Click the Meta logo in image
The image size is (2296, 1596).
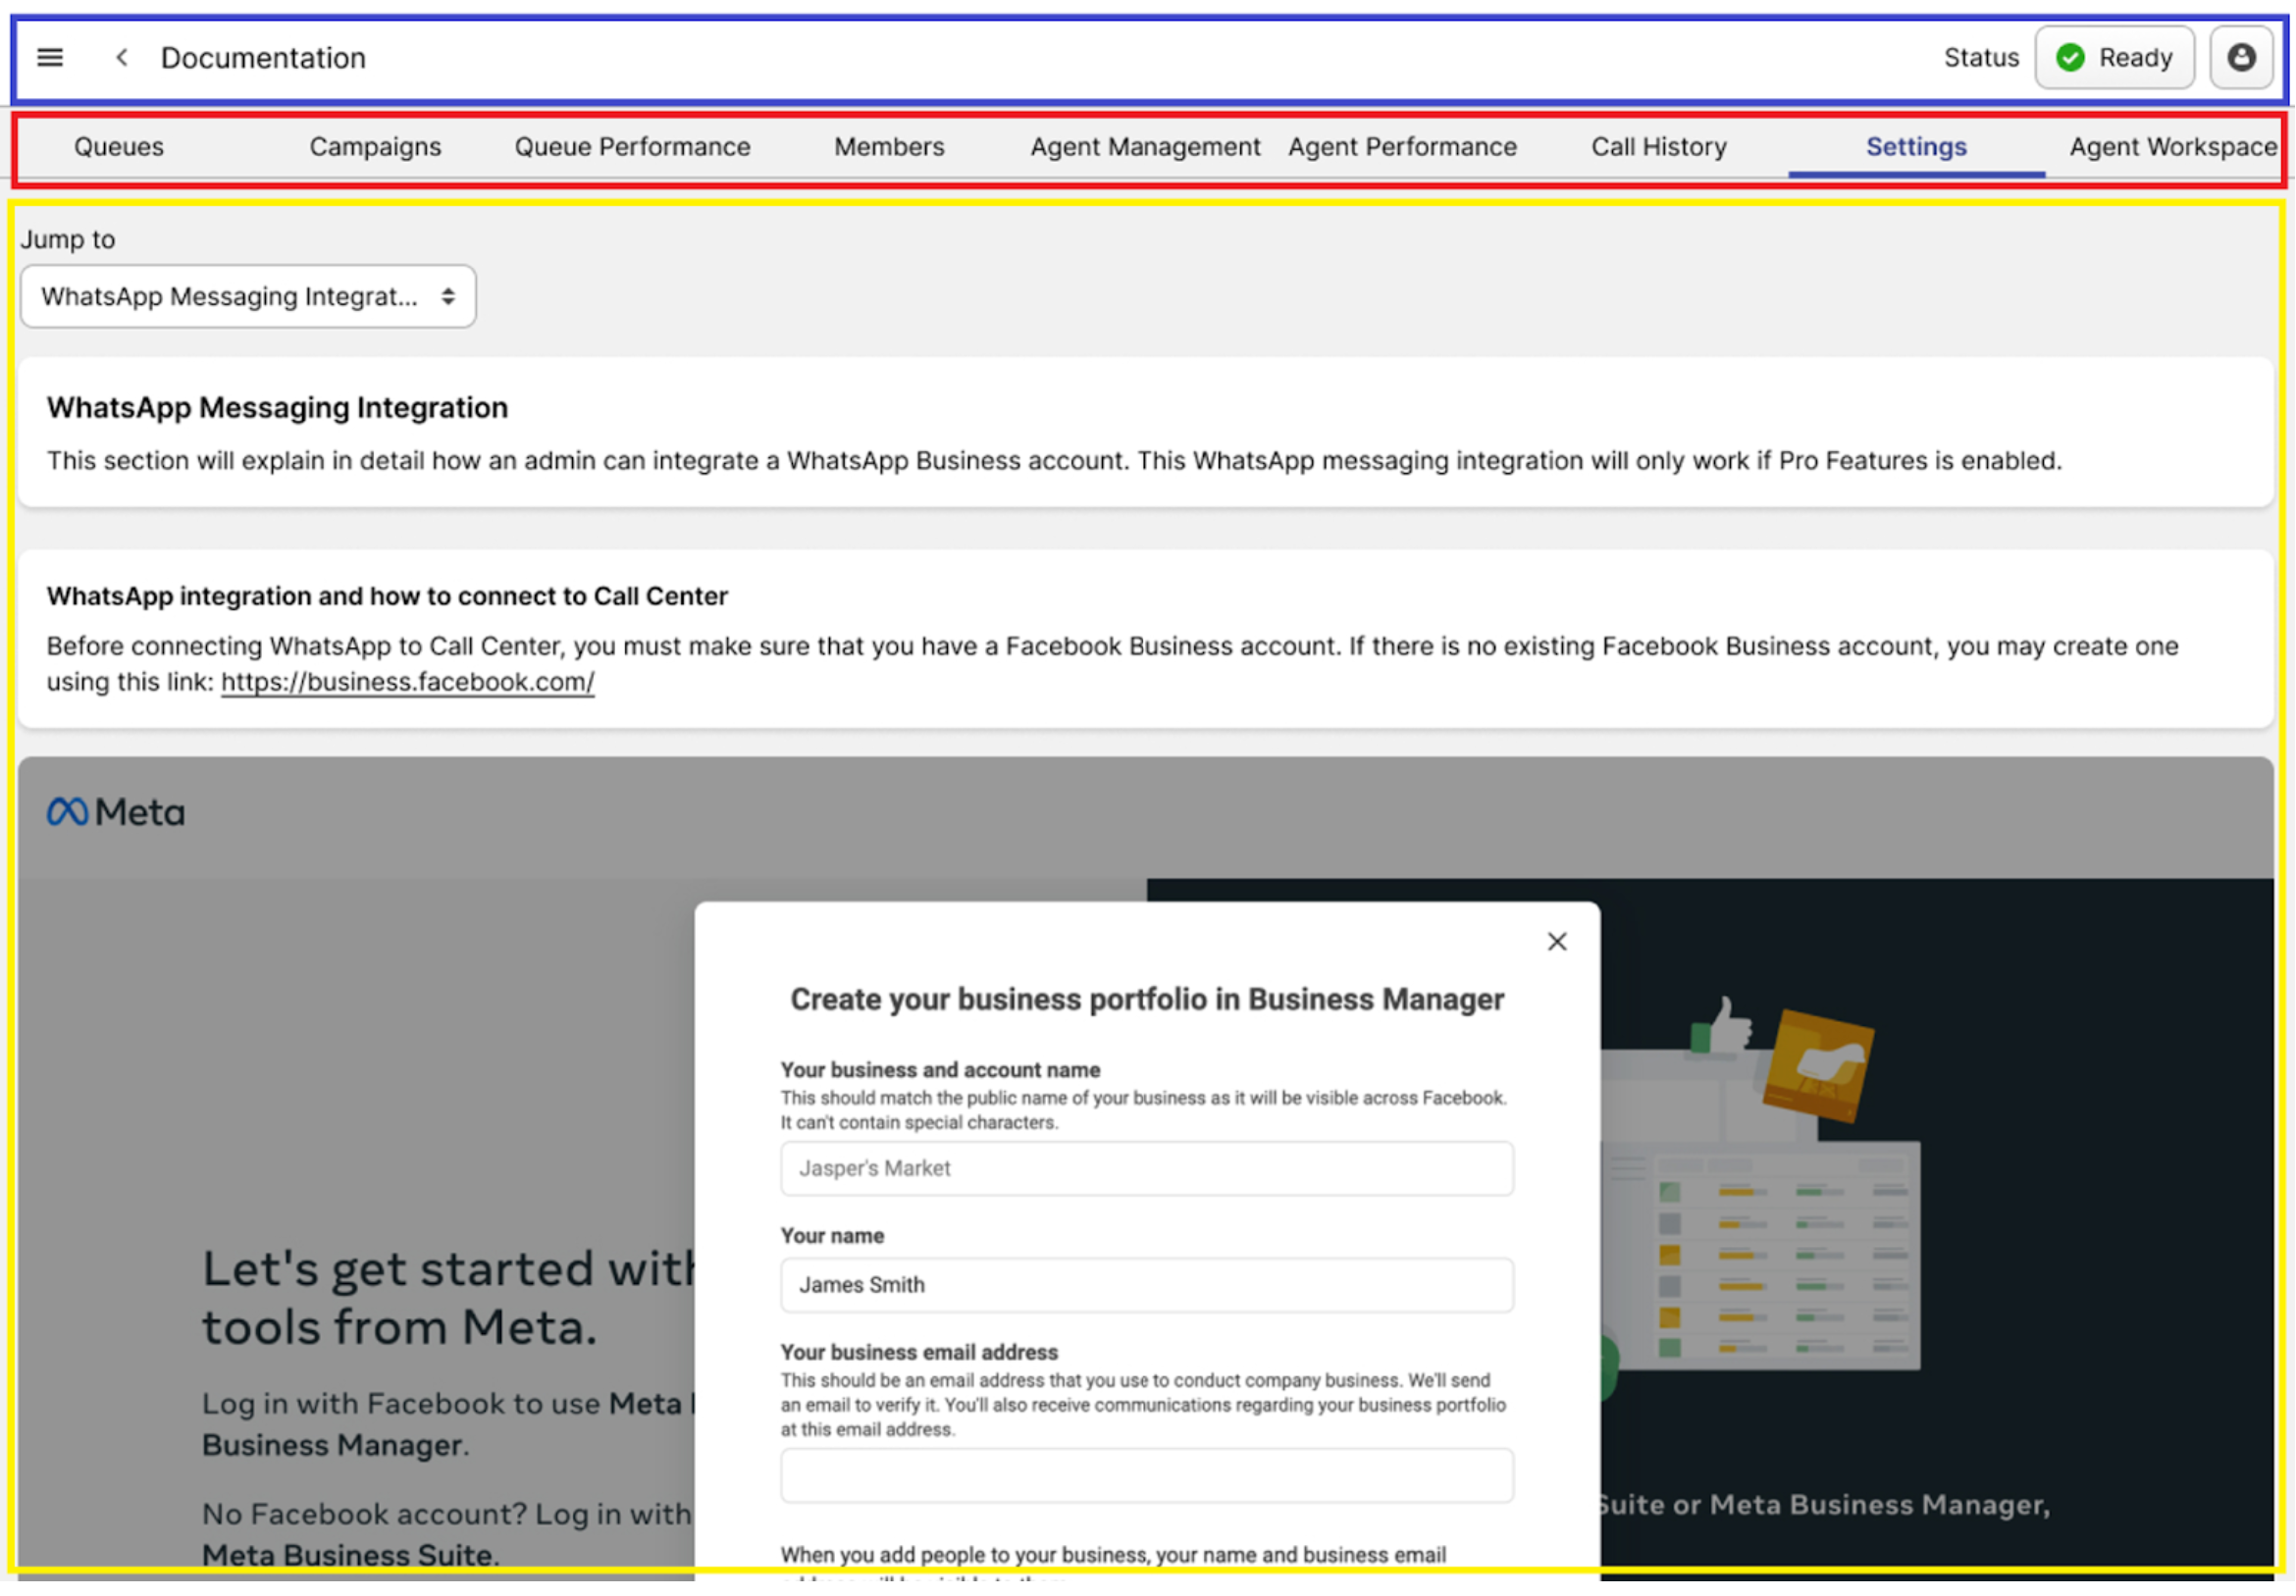point(116,812)
